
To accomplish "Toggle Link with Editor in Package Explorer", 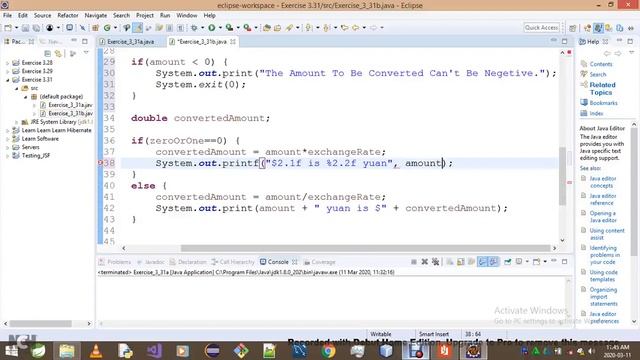I will (x=59, y=53).
